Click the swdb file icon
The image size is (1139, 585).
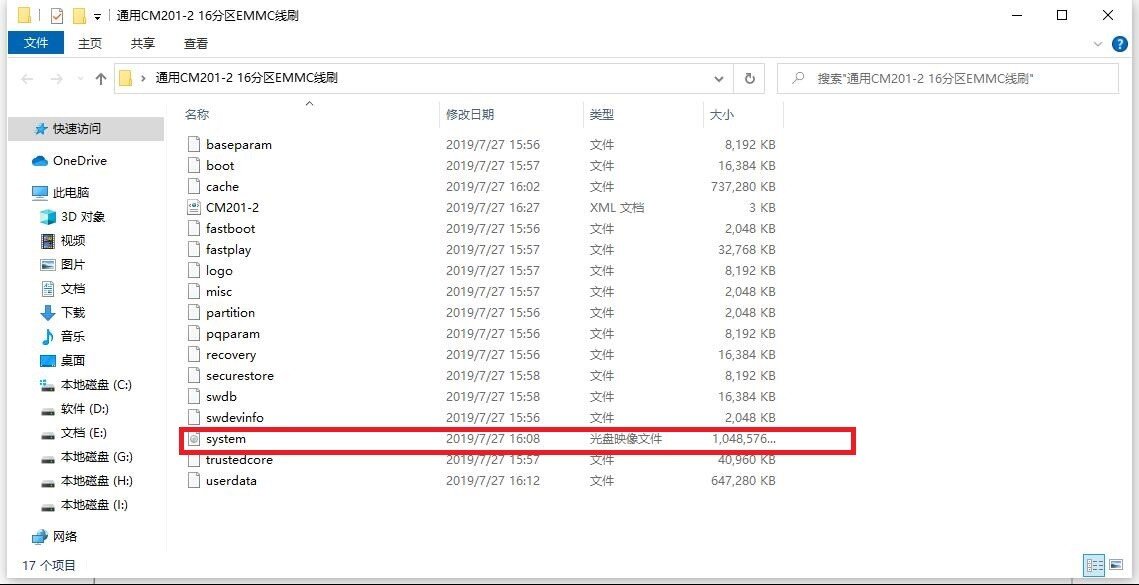[193, 397]
